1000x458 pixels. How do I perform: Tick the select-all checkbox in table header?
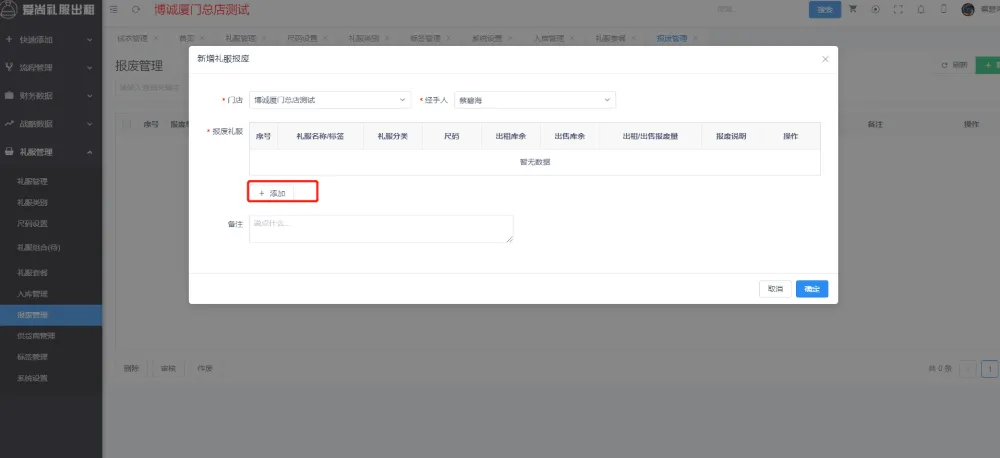click(x=126, y=124)
